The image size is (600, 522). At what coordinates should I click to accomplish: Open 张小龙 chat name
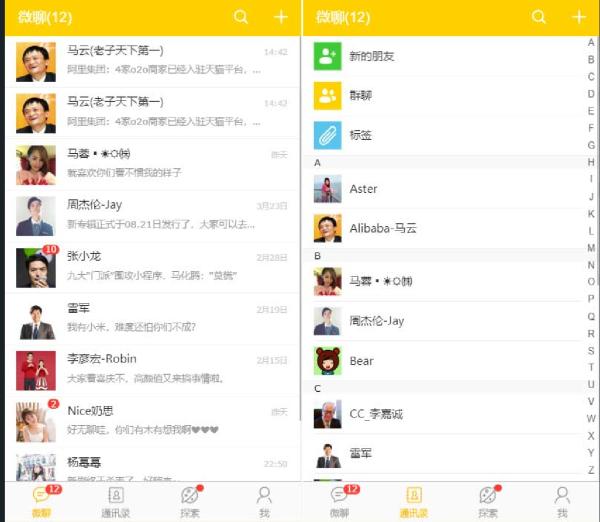coord(84,256)
